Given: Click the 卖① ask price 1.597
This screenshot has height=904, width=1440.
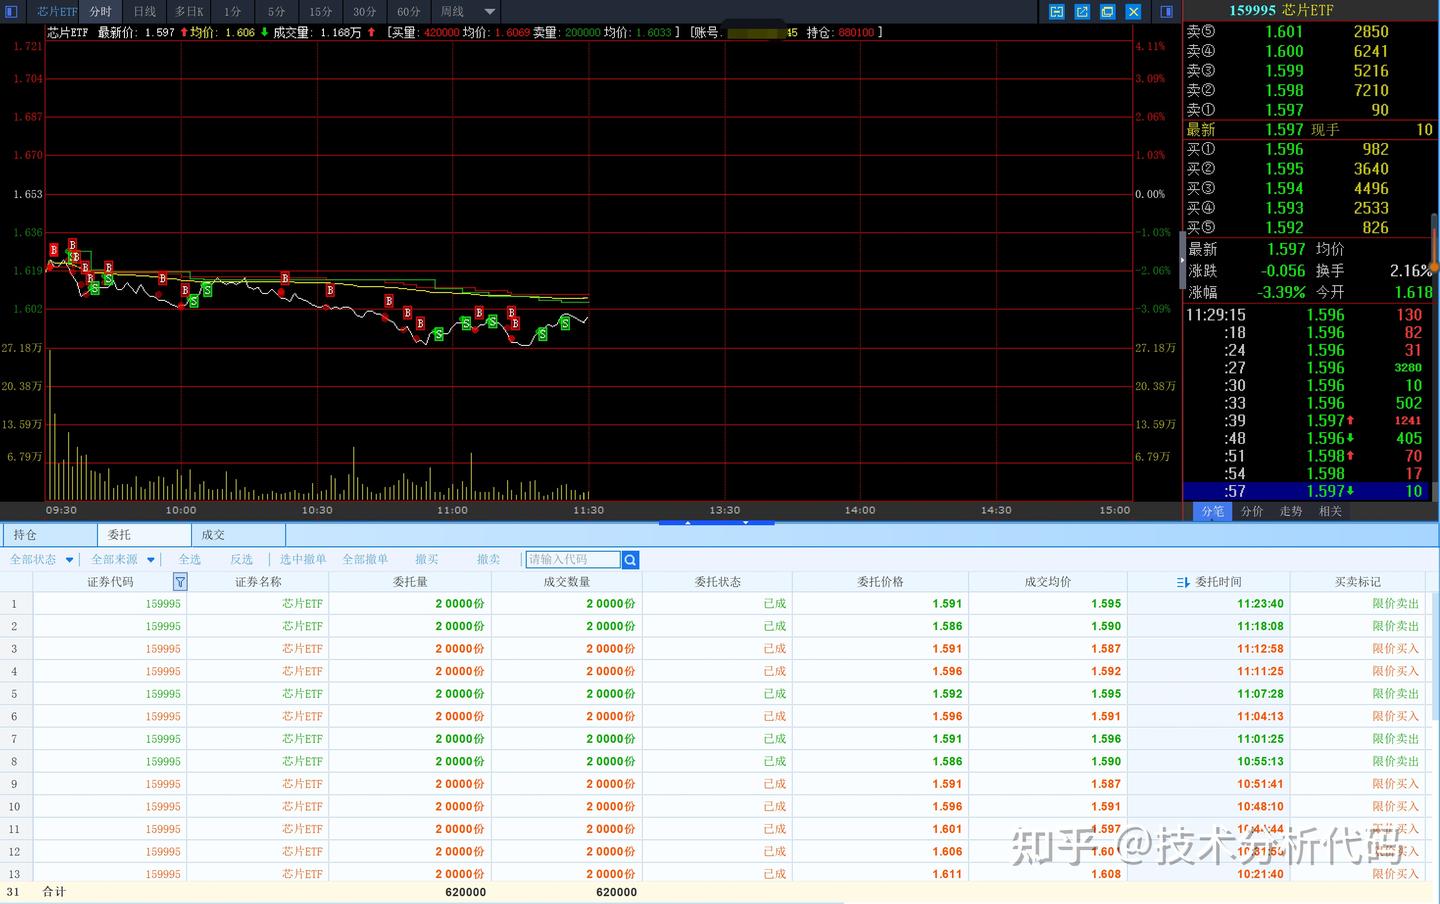Looking at the screenshot, I should [1284, 110].
